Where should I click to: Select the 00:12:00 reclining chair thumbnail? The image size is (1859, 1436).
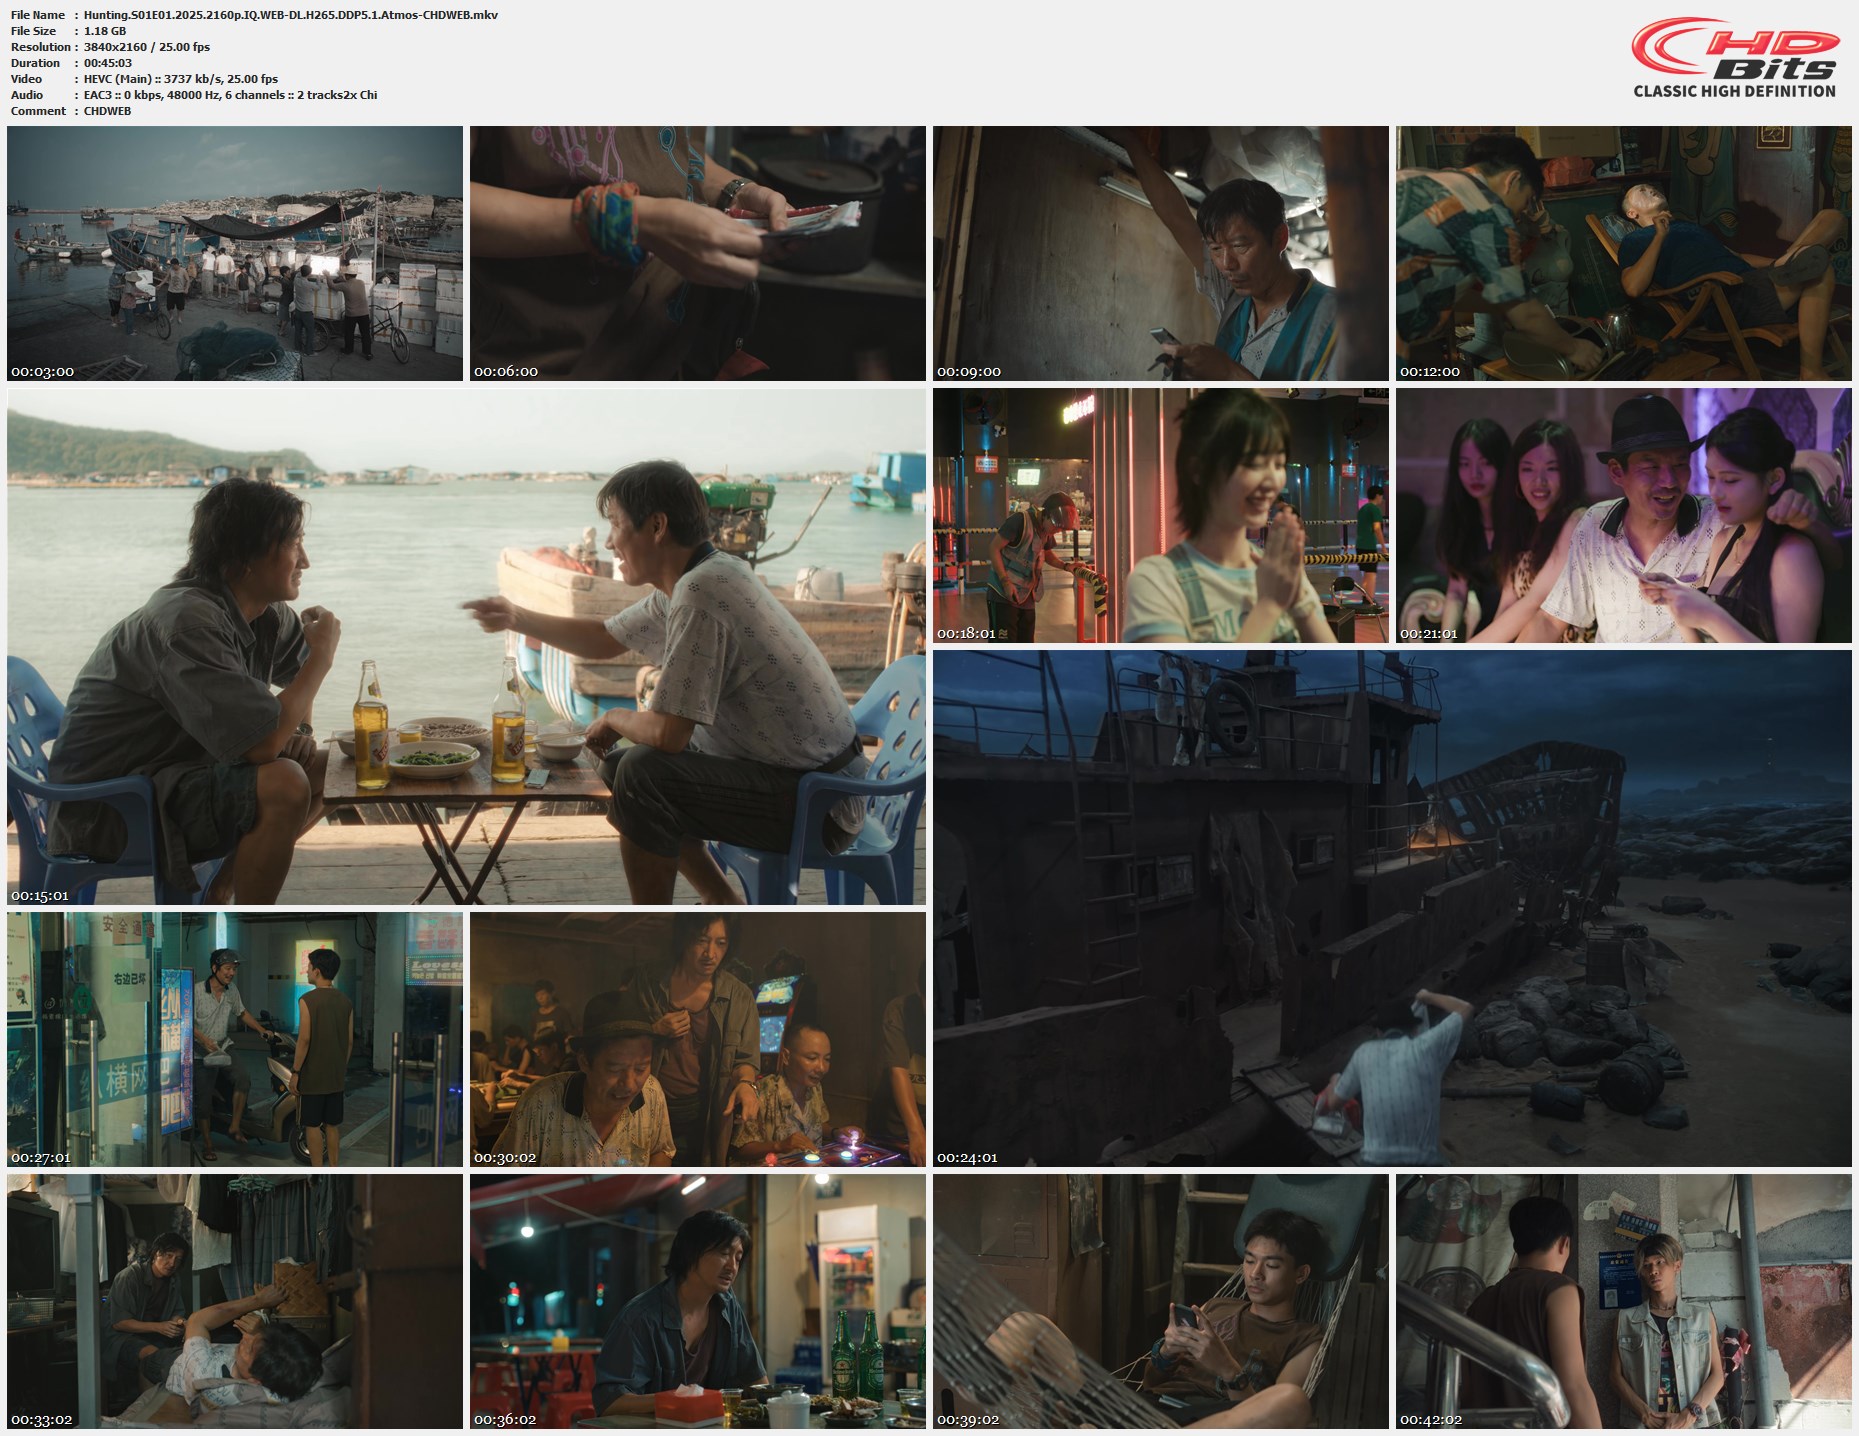pos(1623,253)
